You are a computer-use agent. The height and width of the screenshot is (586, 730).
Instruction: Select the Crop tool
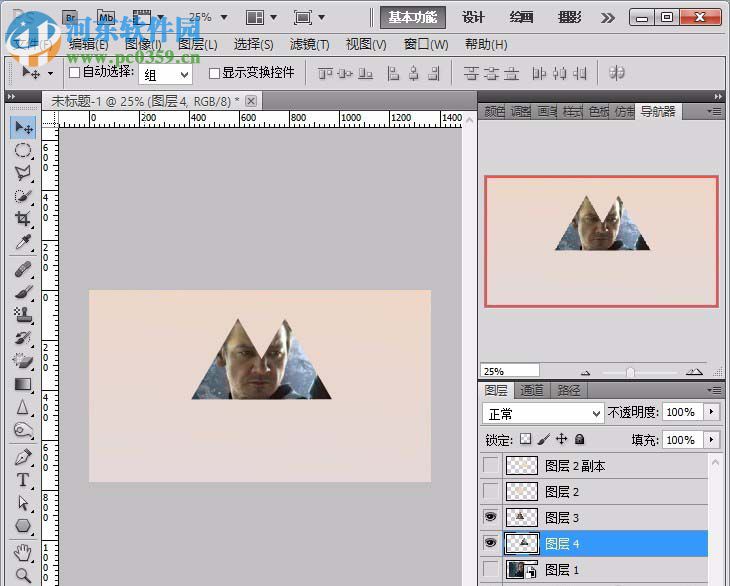tap(23, 220)
